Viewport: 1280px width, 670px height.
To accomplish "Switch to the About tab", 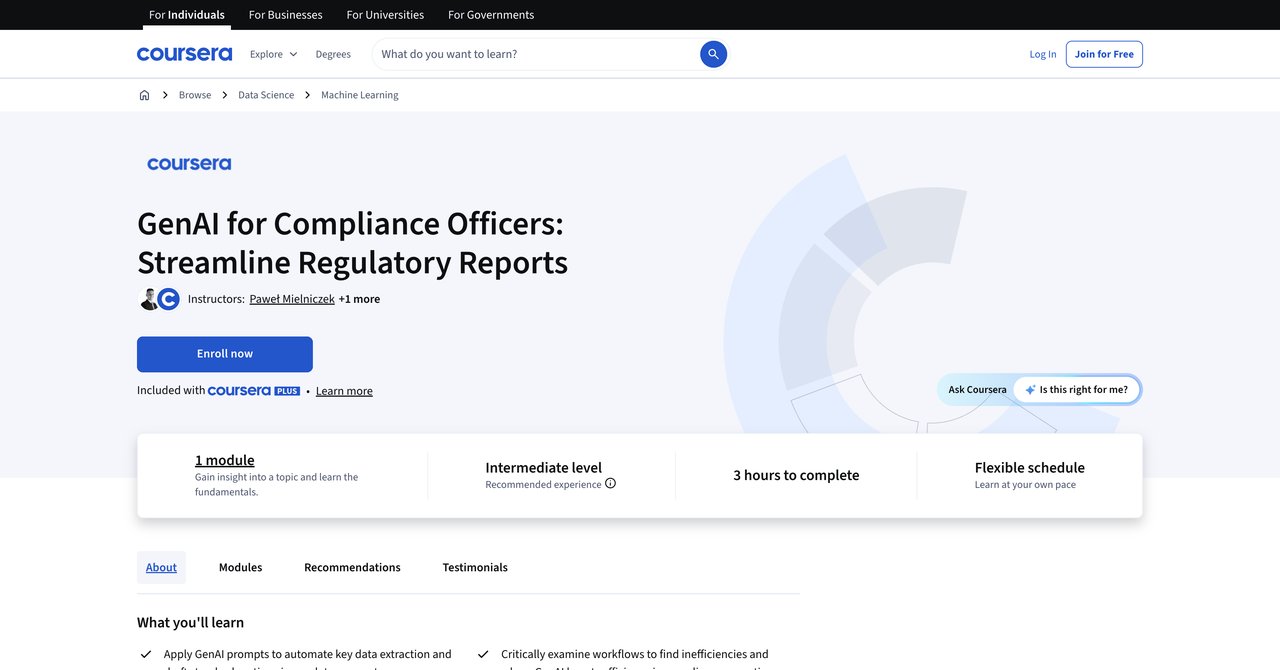I will pos(161,567).
